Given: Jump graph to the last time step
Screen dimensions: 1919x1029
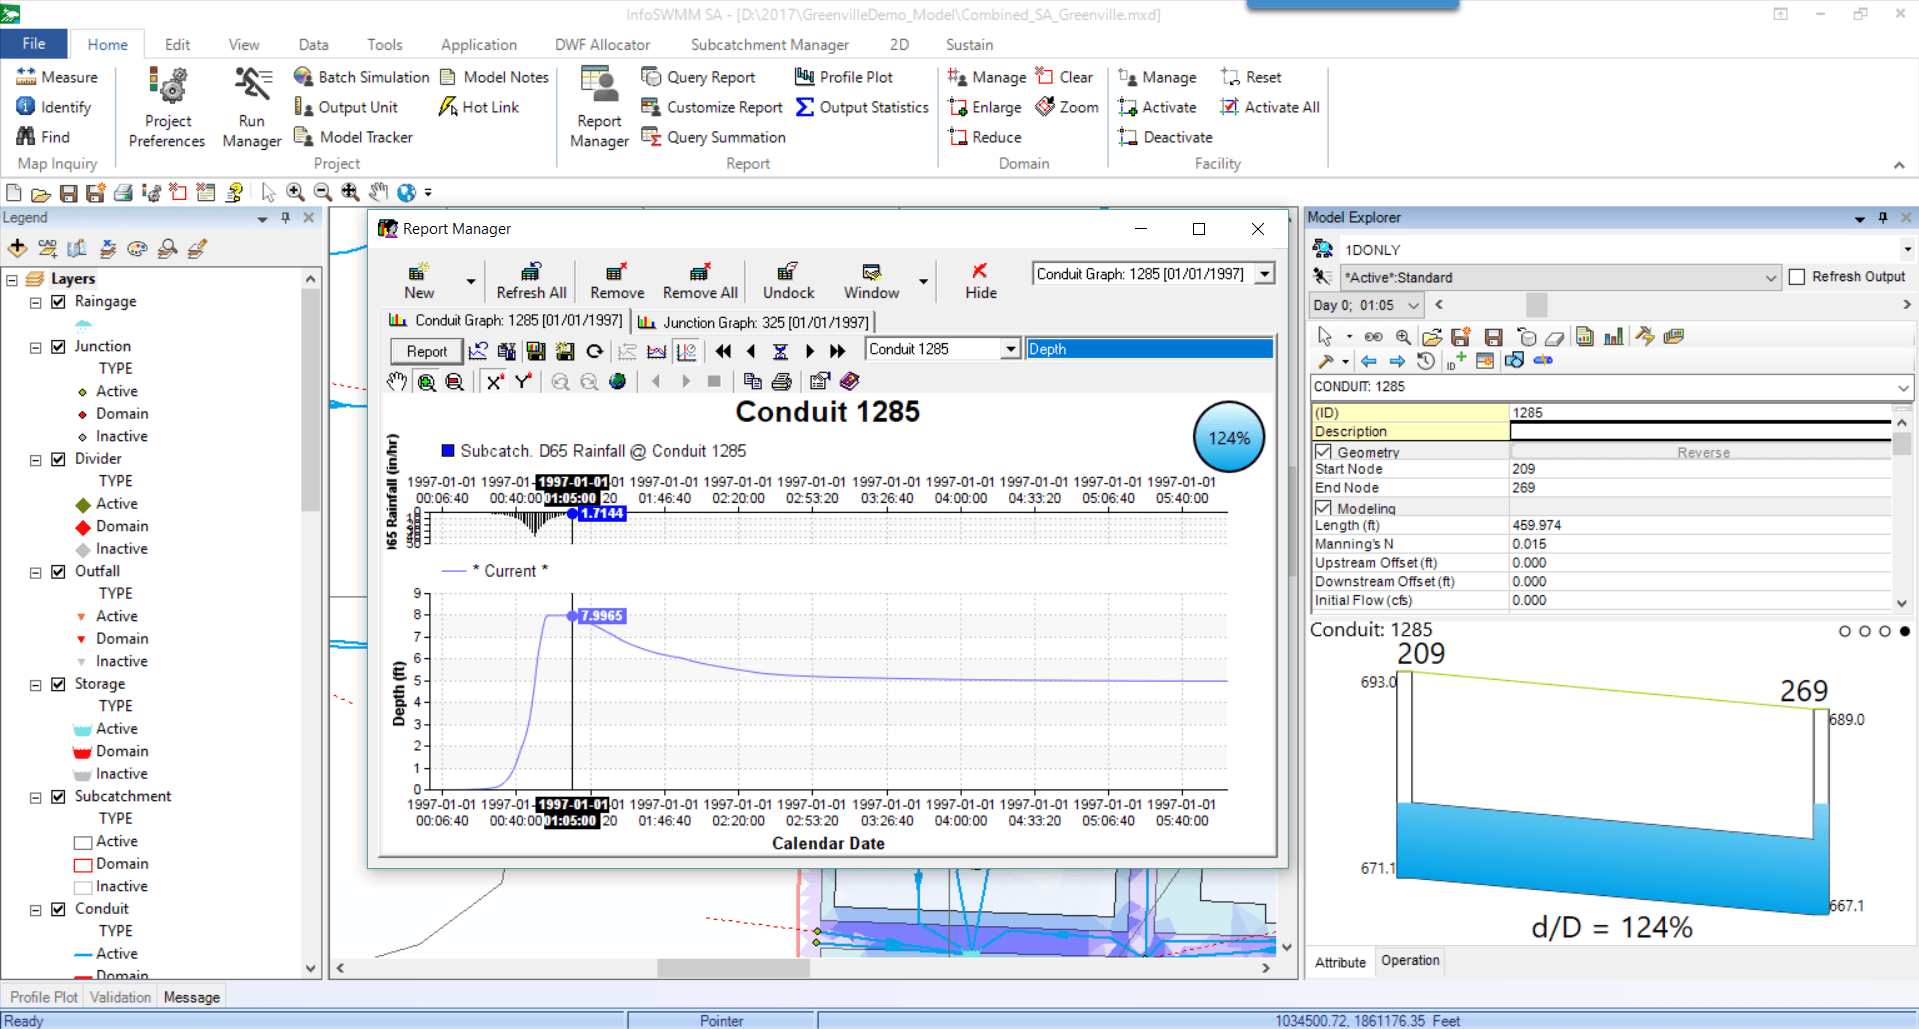Looking at the screenshot, I should pyautogui.click(x=838, y=351).
